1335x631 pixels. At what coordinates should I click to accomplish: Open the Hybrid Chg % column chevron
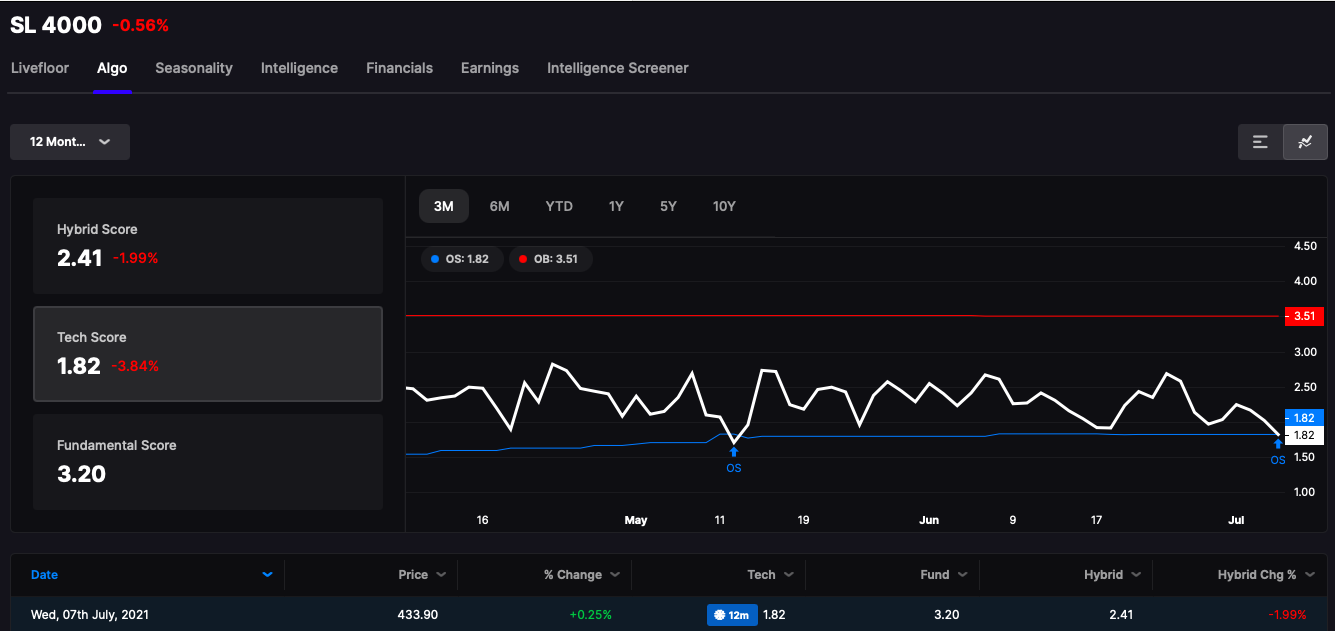click(x=1310, y=575)
